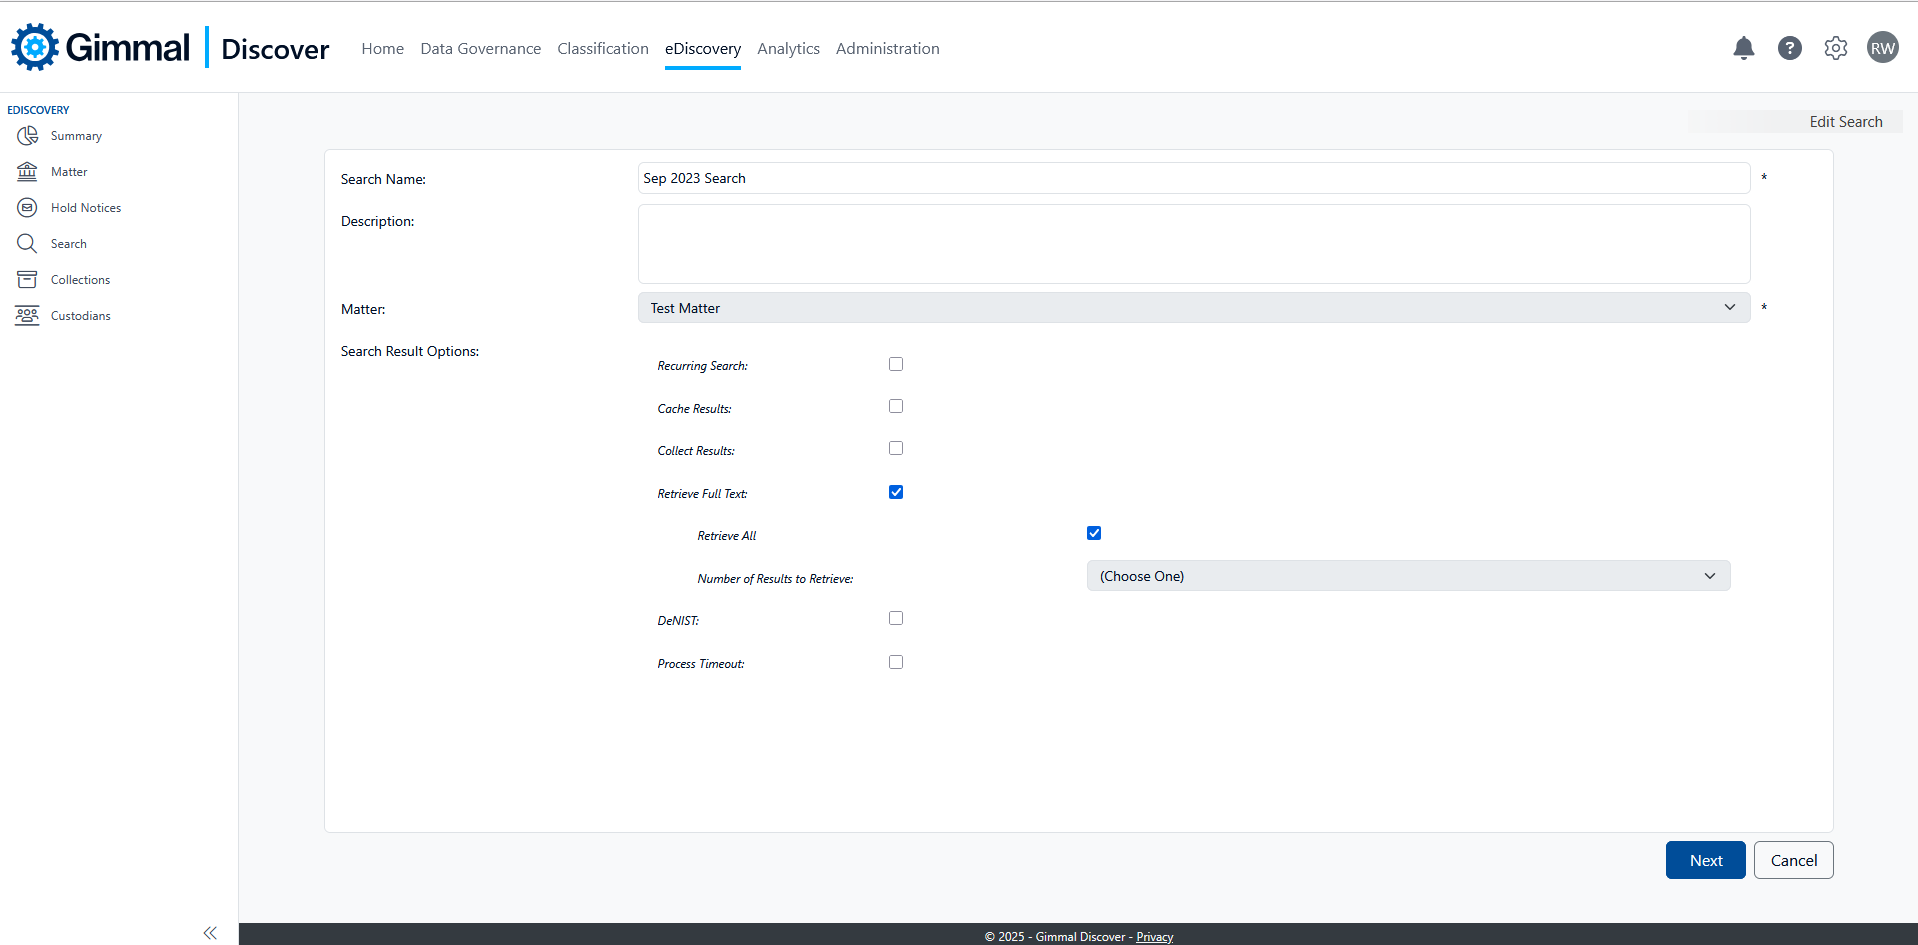Open Hold Notices sidebar icon

coord(27,208)
